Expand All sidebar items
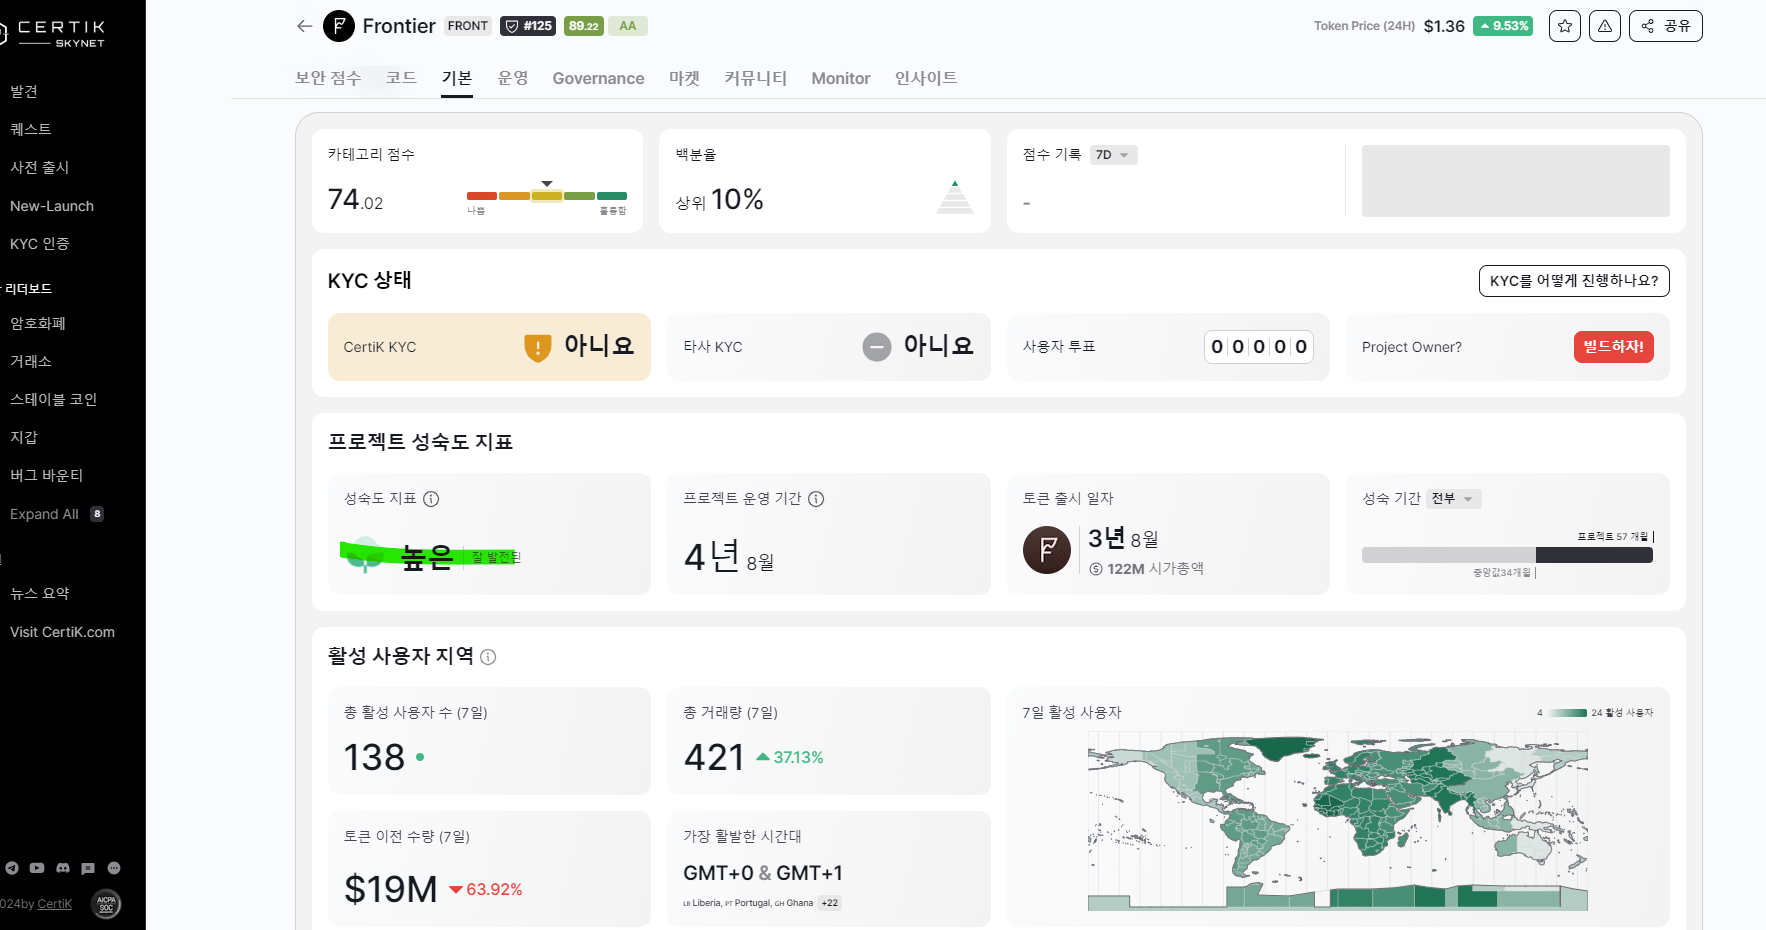1766x930 pixels. click(x=56, y=514)
